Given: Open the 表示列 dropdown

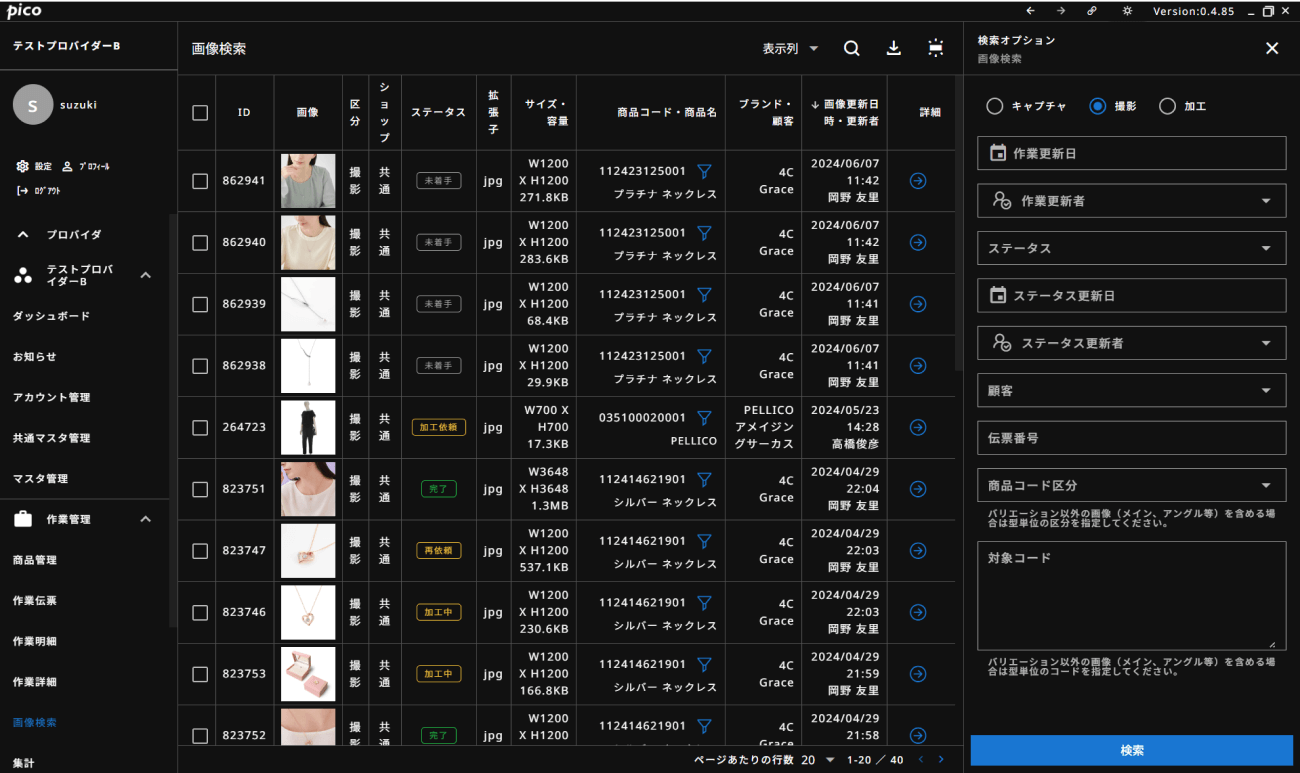Looking at the screenshot, I should 790,48.
